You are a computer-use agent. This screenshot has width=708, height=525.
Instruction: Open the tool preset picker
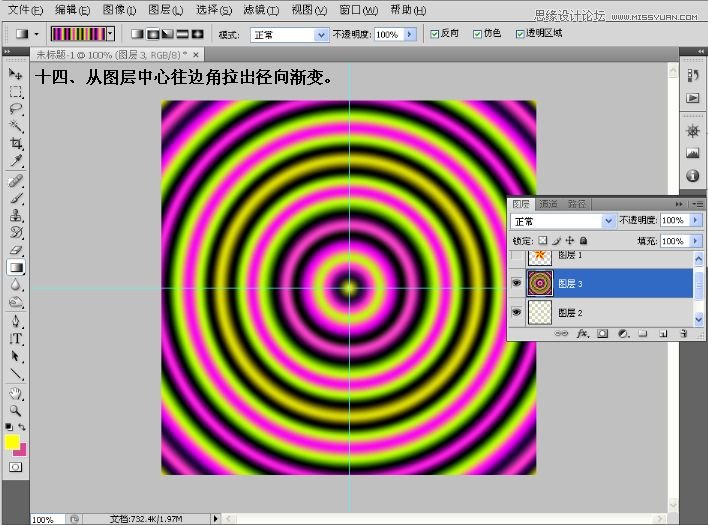pyautogui.click(x=37, y=34)
